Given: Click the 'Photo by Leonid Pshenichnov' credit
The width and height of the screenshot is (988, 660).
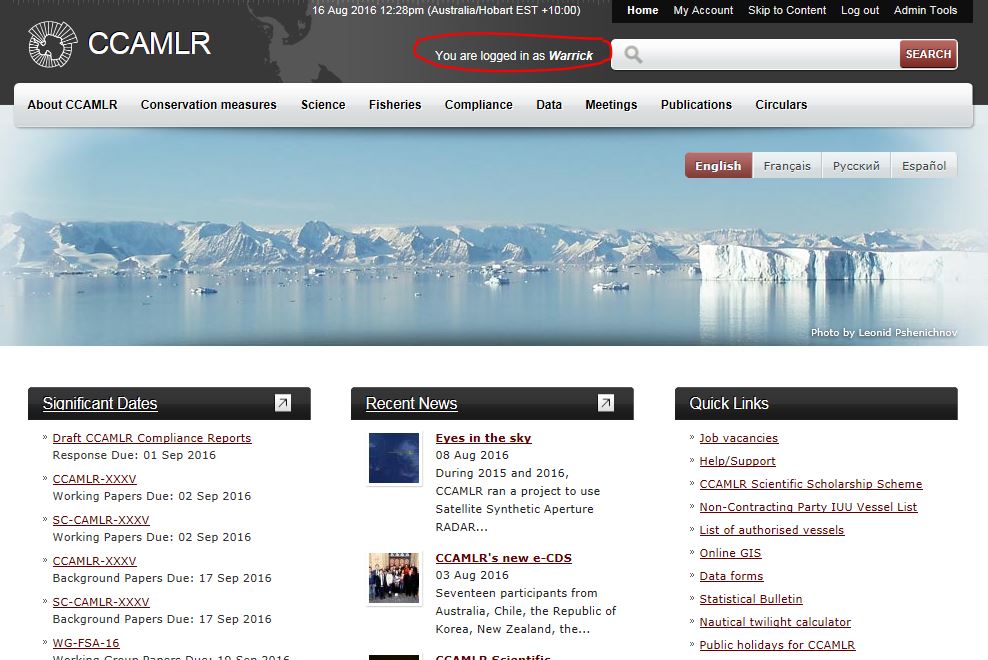Looking at the screenshot, I should (x=883, y=332).
